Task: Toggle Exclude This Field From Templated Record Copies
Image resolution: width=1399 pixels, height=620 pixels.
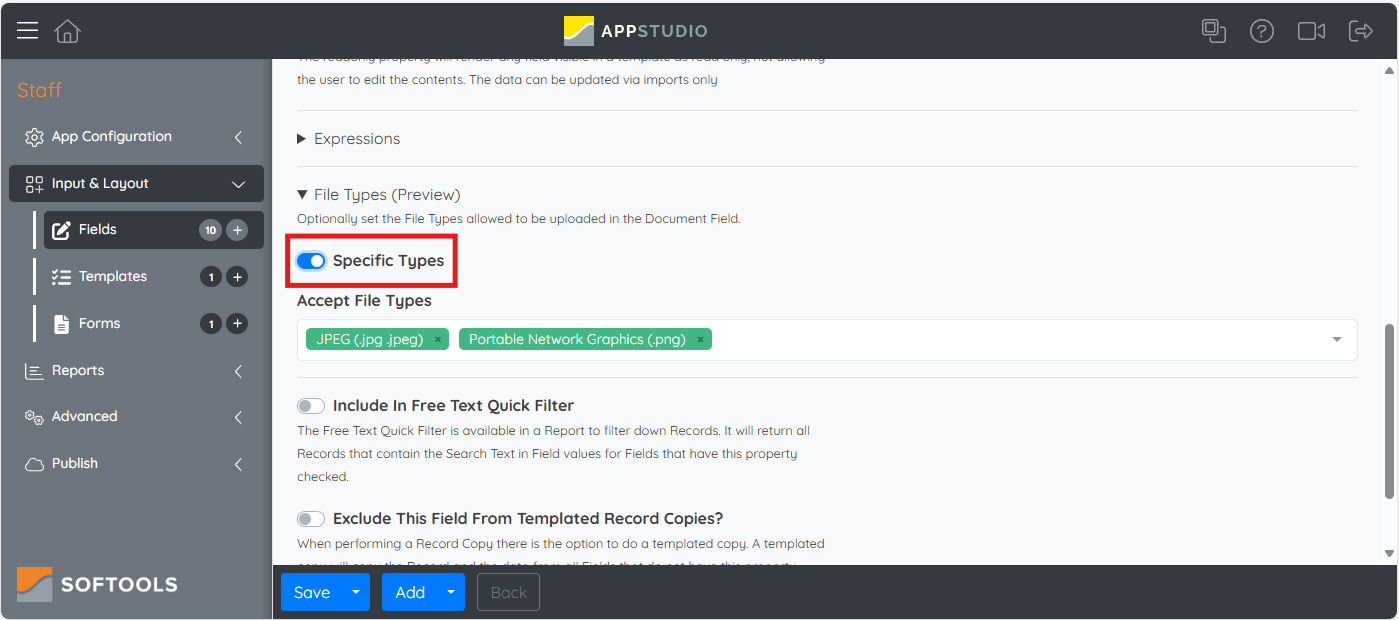Action: click(310, 518)
